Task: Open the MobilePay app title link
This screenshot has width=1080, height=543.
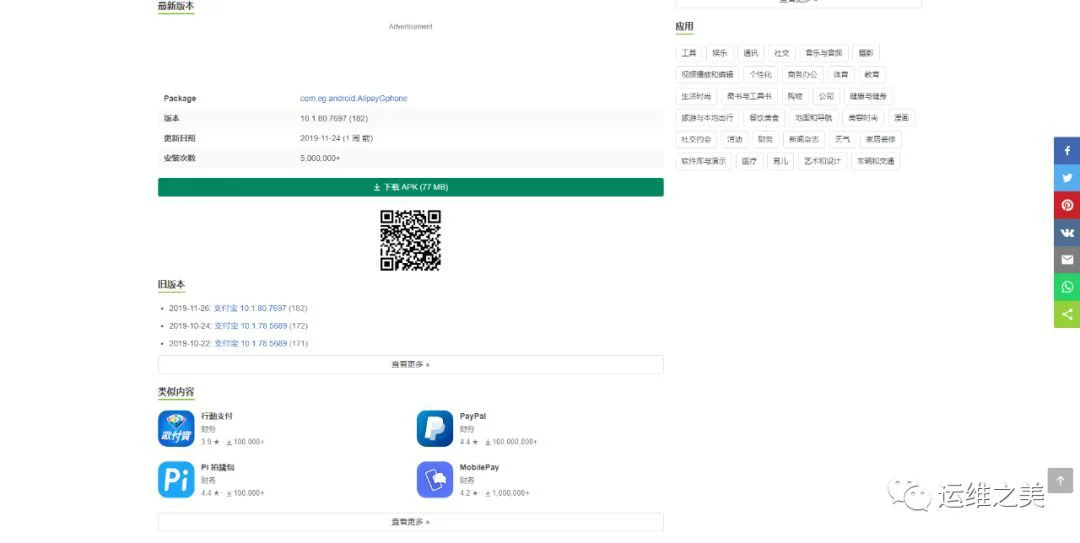Action: 479,467
